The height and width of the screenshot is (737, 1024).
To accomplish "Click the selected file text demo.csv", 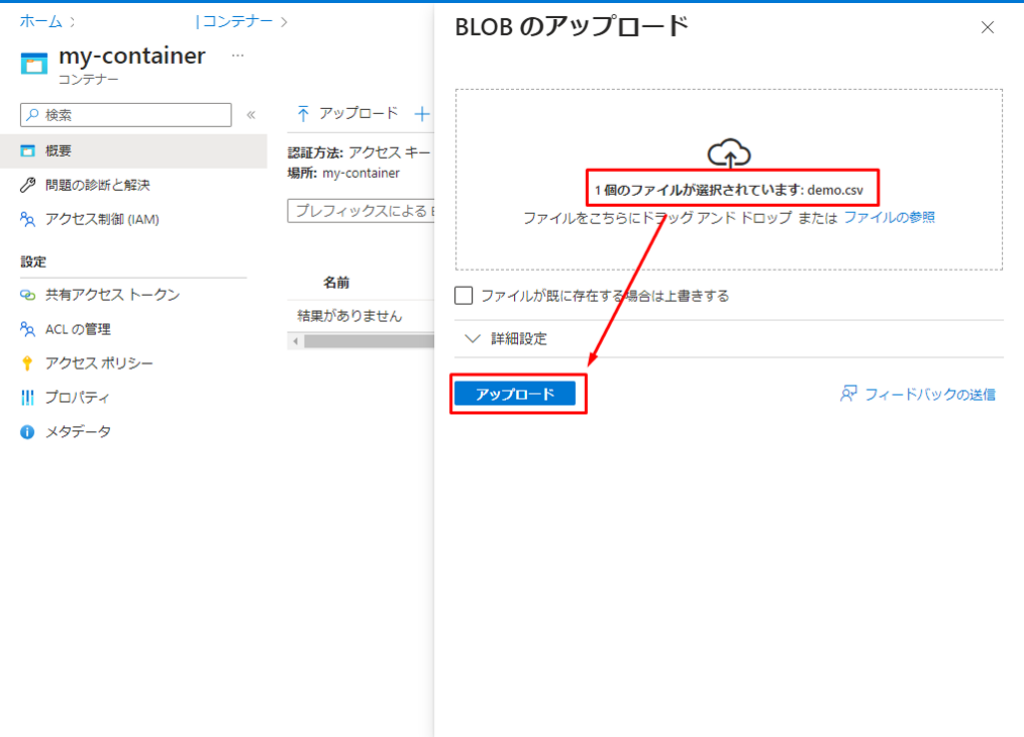I will point(835,190).
